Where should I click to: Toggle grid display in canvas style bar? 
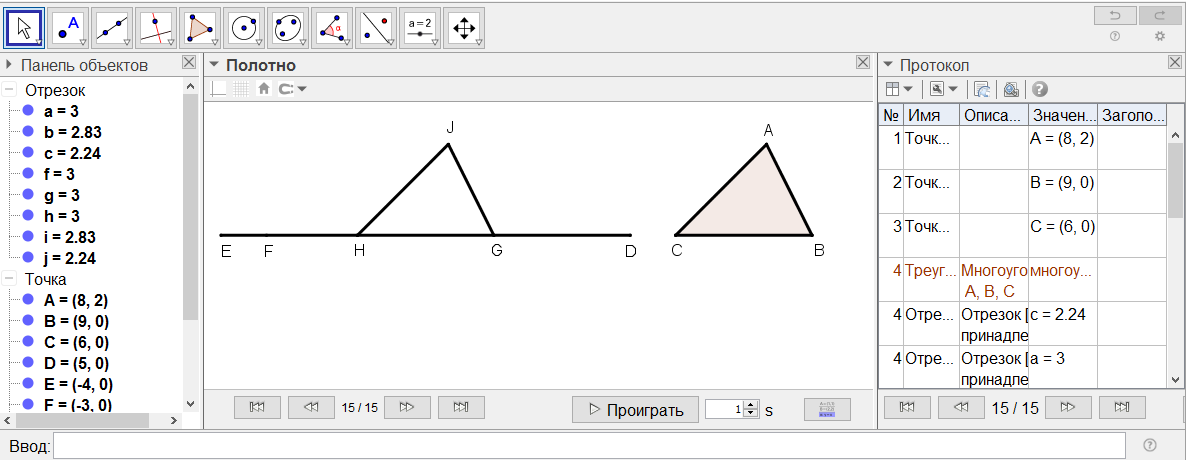pyautogui.click(x=241, y=89)
